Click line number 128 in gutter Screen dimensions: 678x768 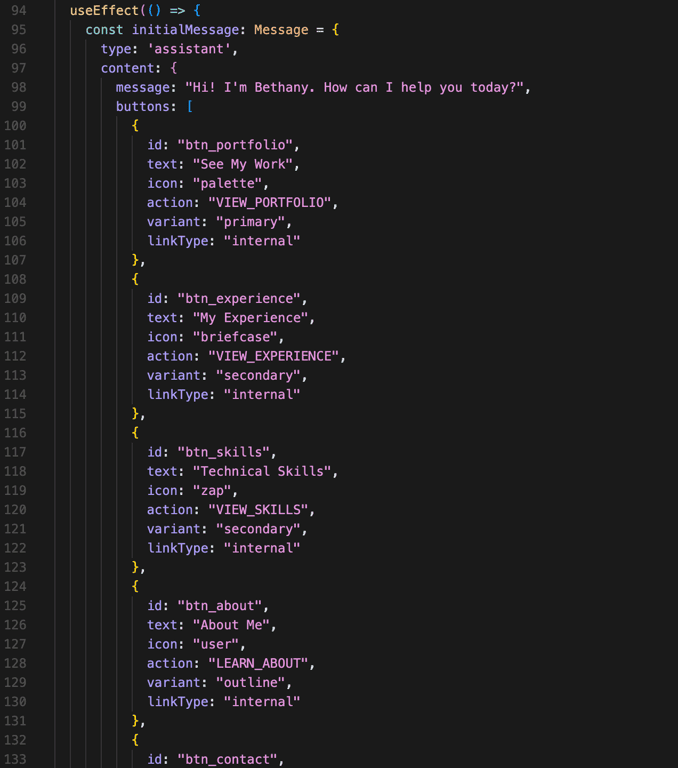pos(15,663)
